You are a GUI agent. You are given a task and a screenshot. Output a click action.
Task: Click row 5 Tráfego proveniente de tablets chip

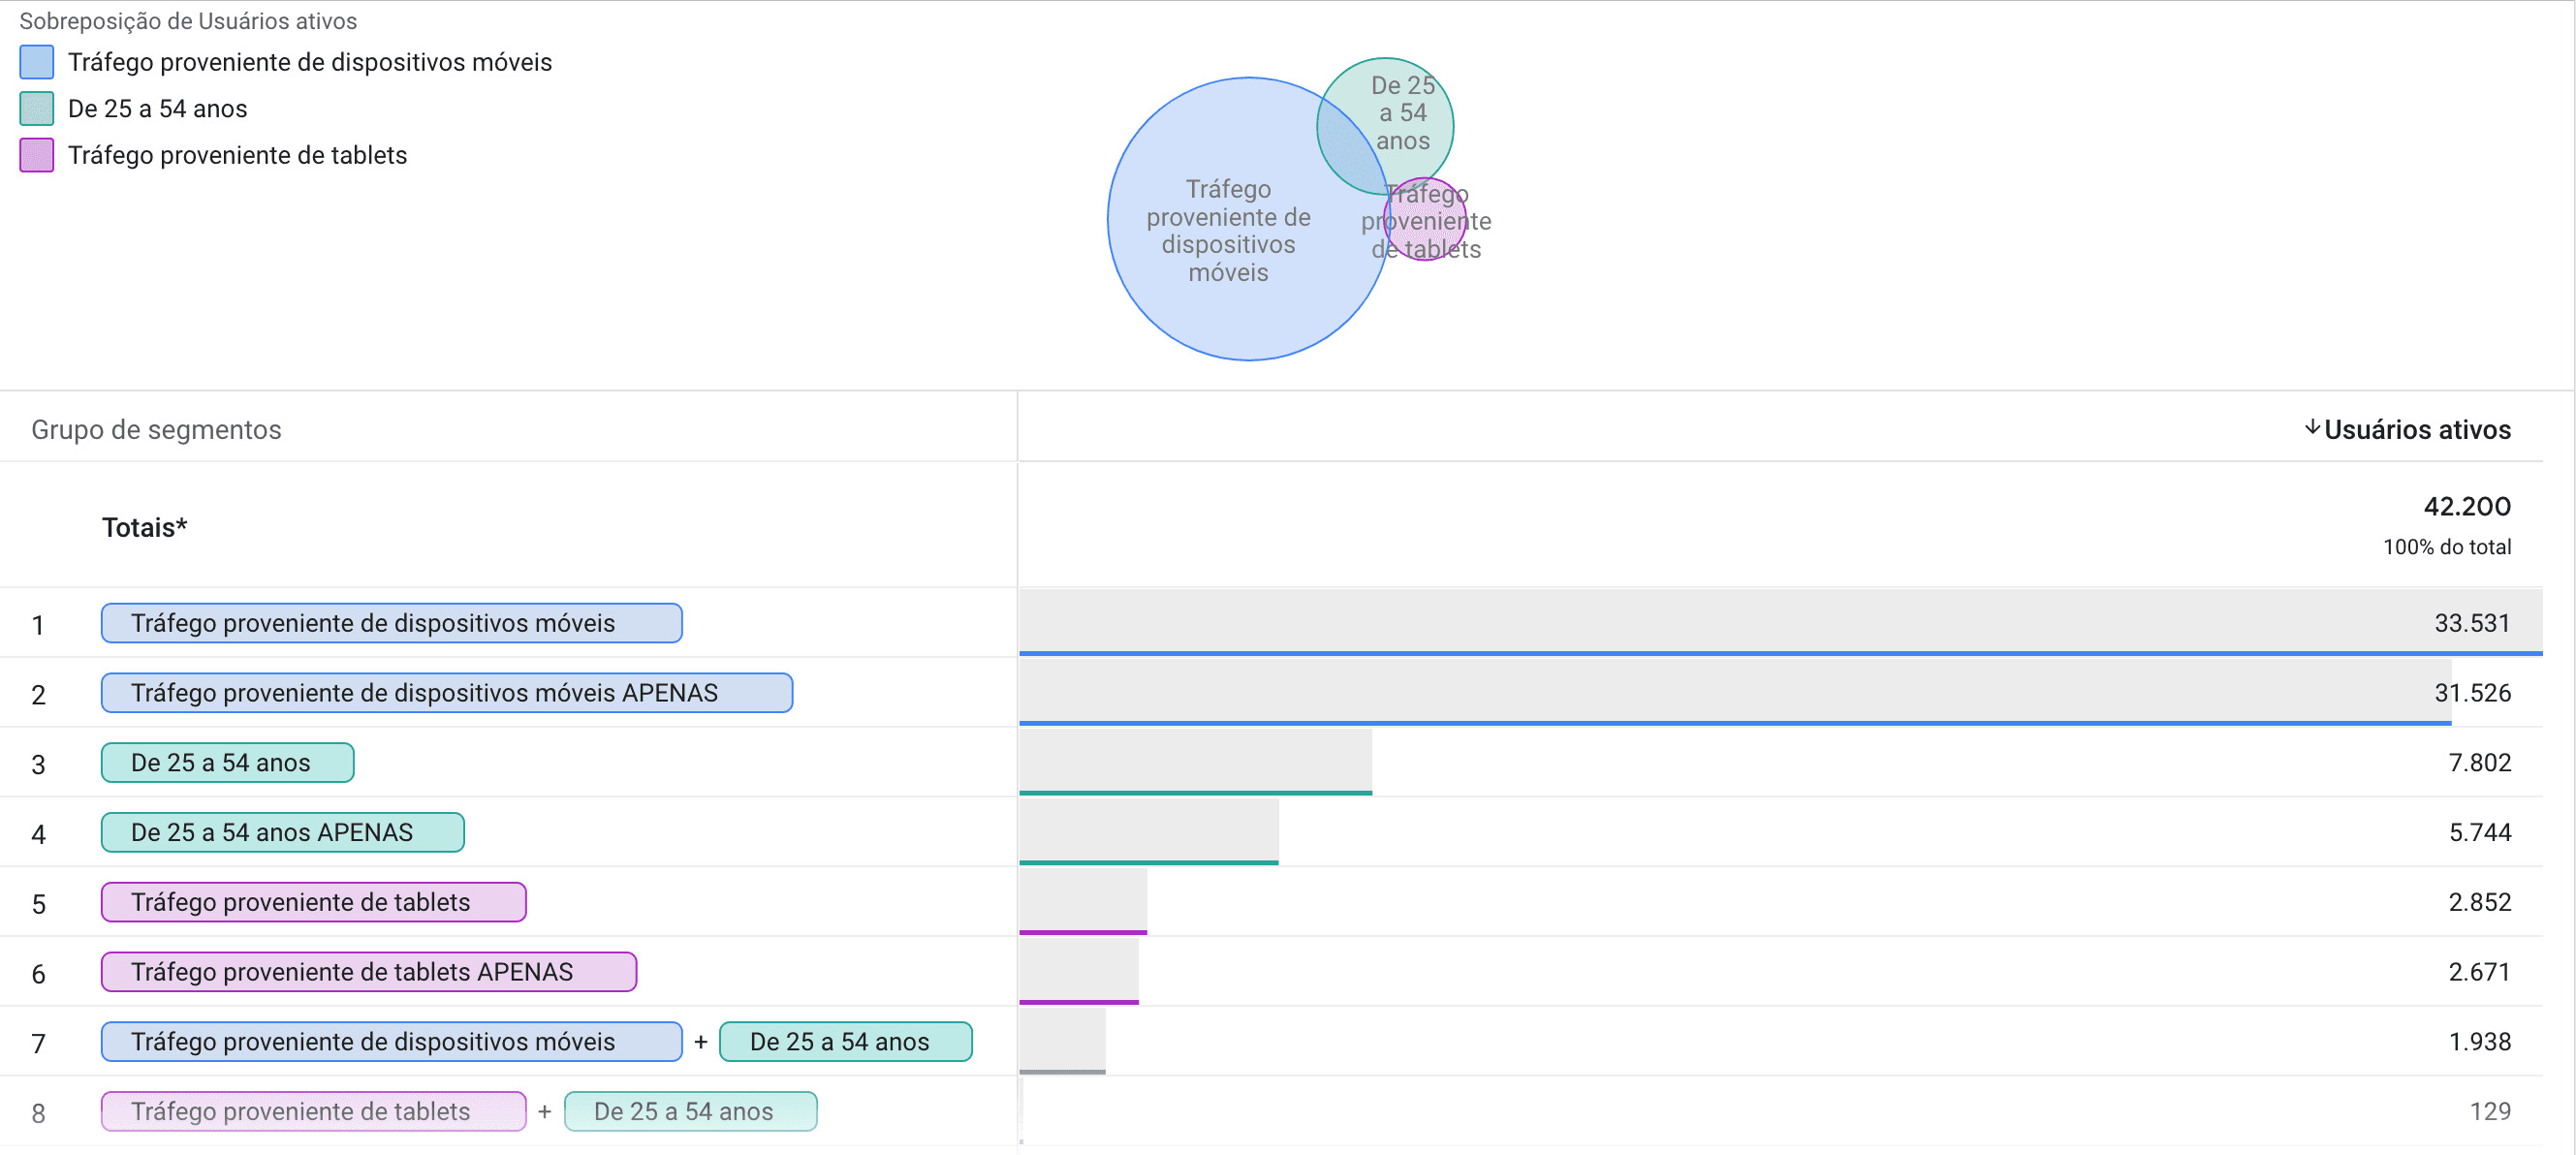coord(313,902)
